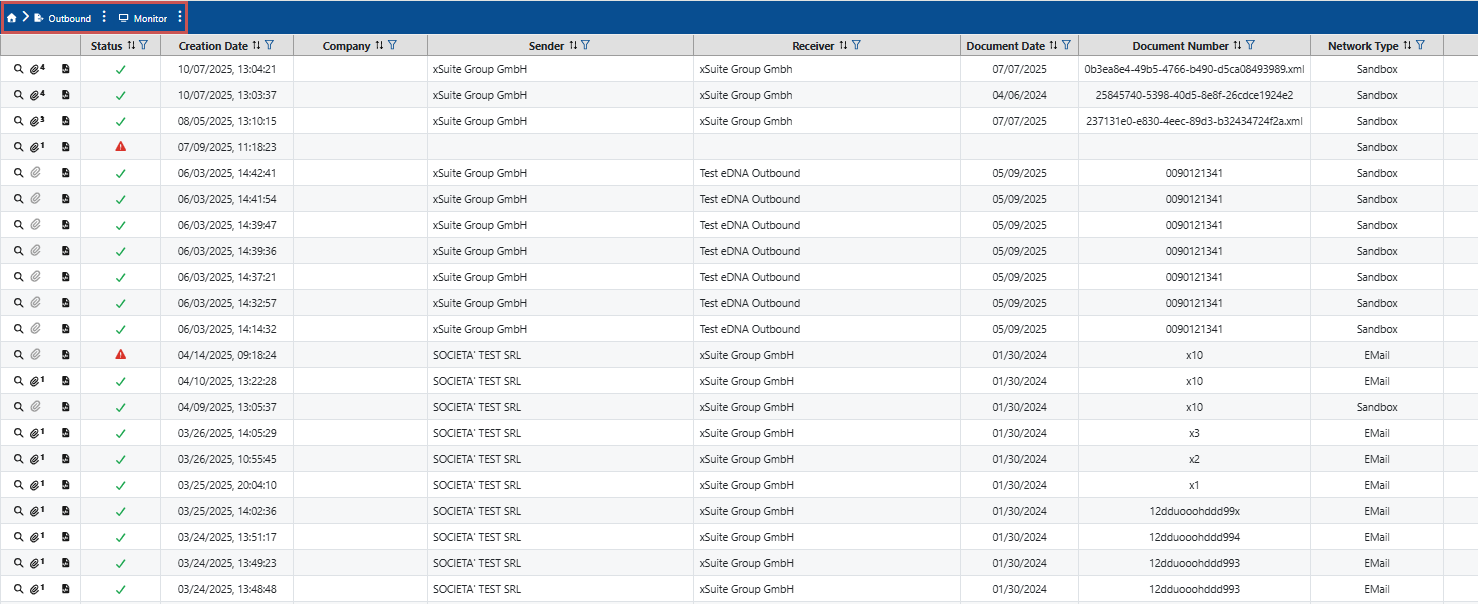Screen dimensions: 1478x604
Task: Toggle sorting on the Status column
Action: pos(129,45)
